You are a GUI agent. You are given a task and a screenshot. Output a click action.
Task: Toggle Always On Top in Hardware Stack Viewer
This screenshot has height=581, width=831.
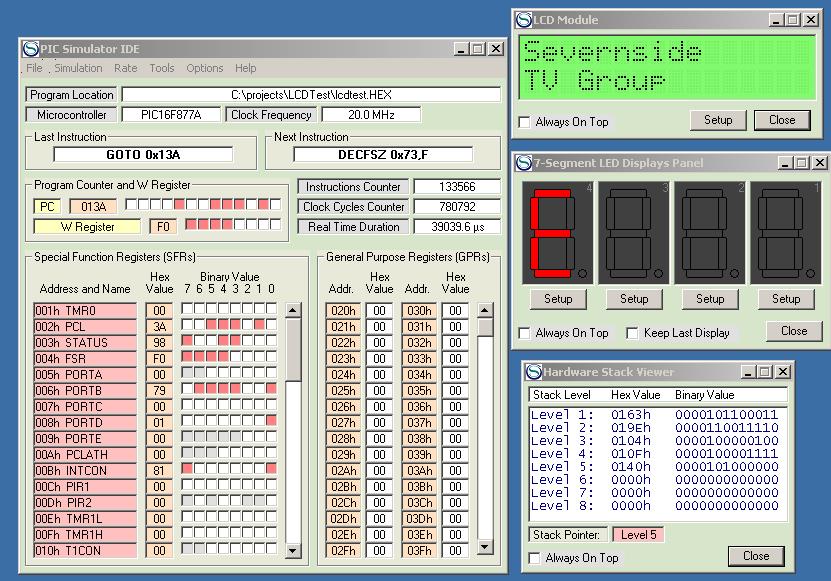[535, 558]
